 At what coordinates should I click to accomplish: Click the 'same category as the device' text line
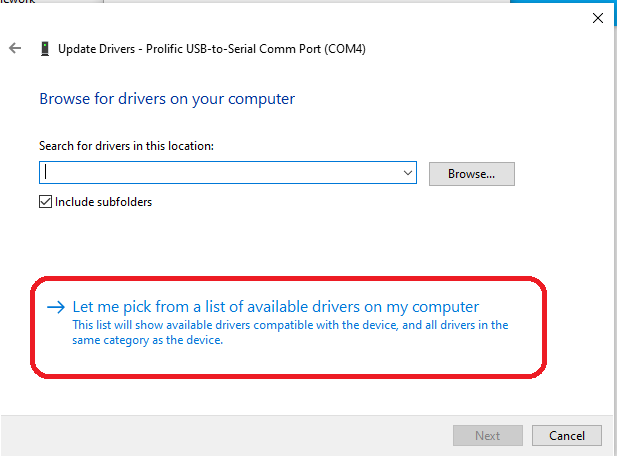point(147,340)
